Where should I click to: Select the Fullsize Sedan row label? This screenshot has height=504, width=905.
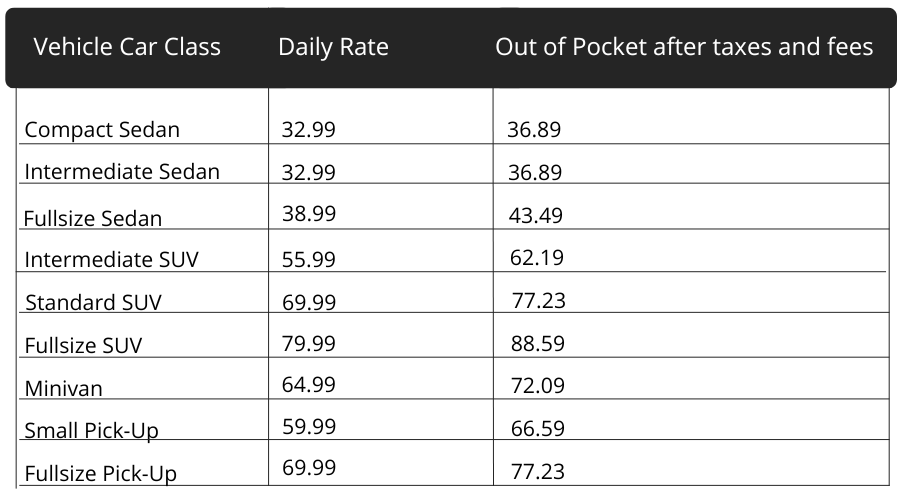tap(93, 218)
